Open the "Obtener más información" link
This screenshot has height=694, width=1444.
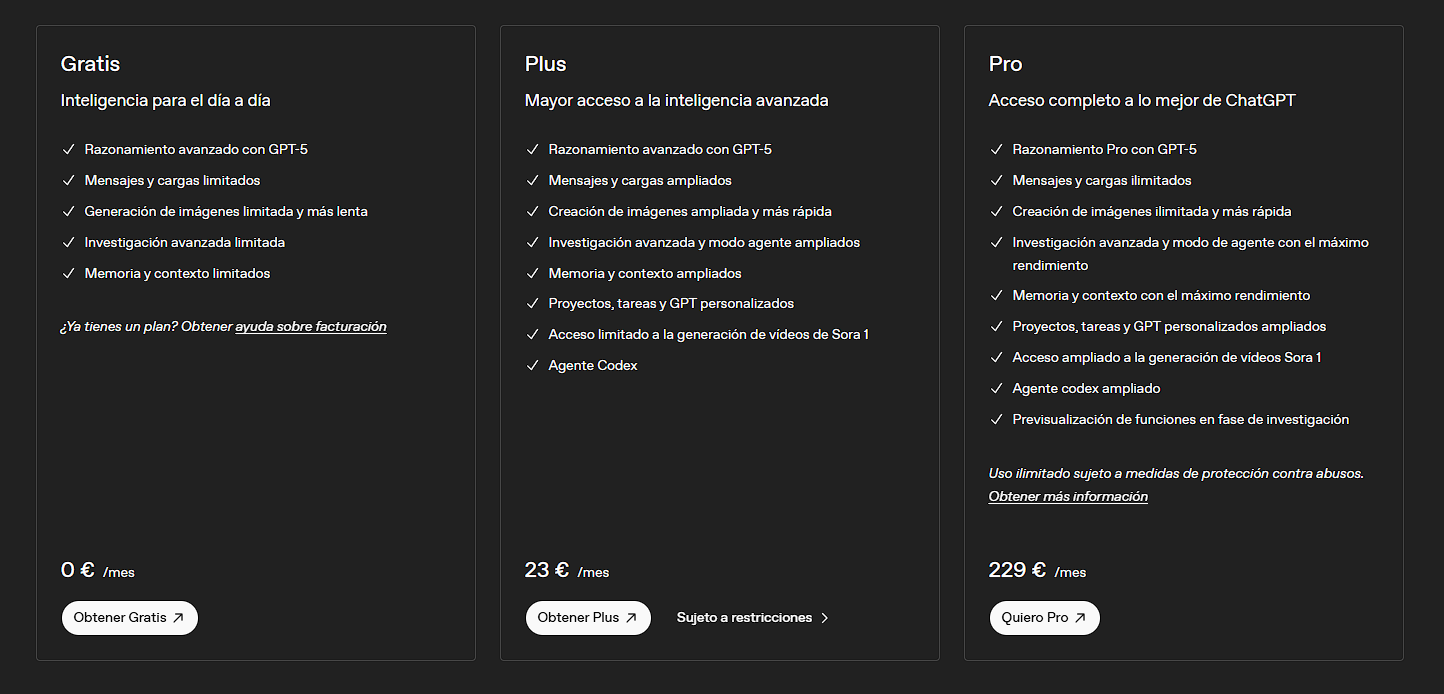tap(1067, 496)
